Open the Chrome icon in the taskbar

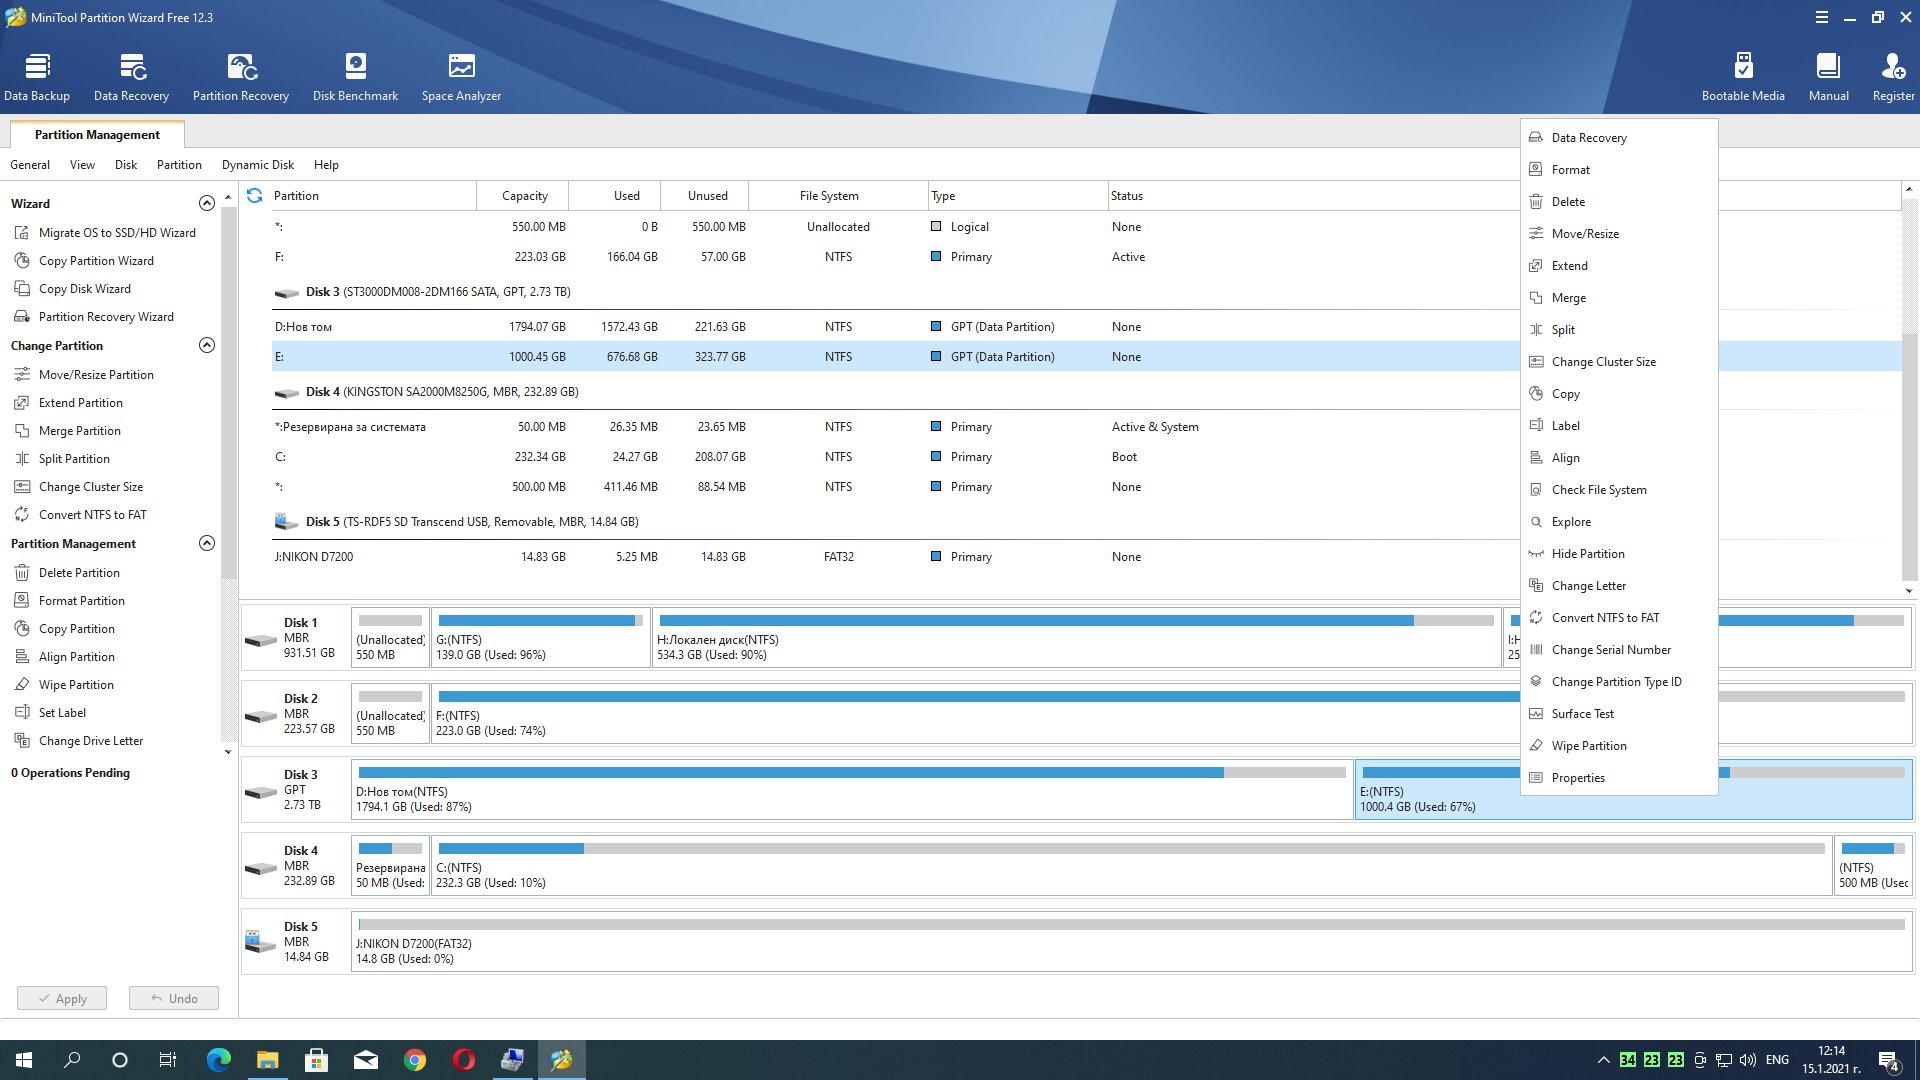[x=414, y=1060]
